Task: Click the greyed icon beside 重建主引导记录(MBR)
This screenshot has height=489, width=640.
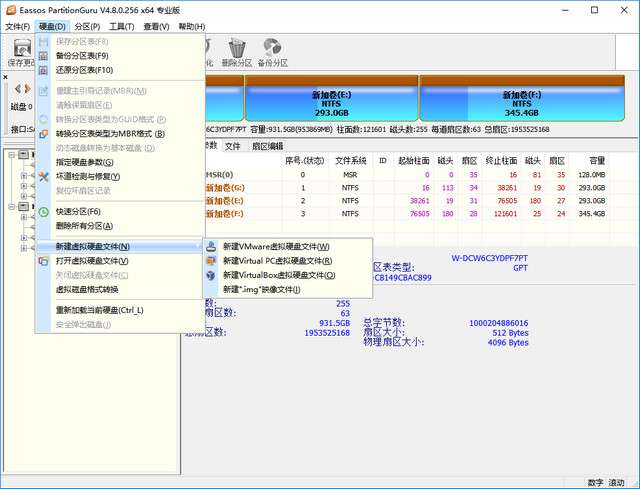Action: coord(43,91)
